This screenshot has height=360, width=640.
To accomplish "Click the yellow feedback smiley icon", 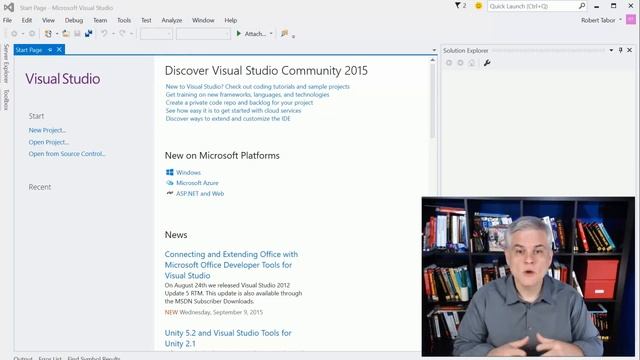I will (x=478, y=6).
